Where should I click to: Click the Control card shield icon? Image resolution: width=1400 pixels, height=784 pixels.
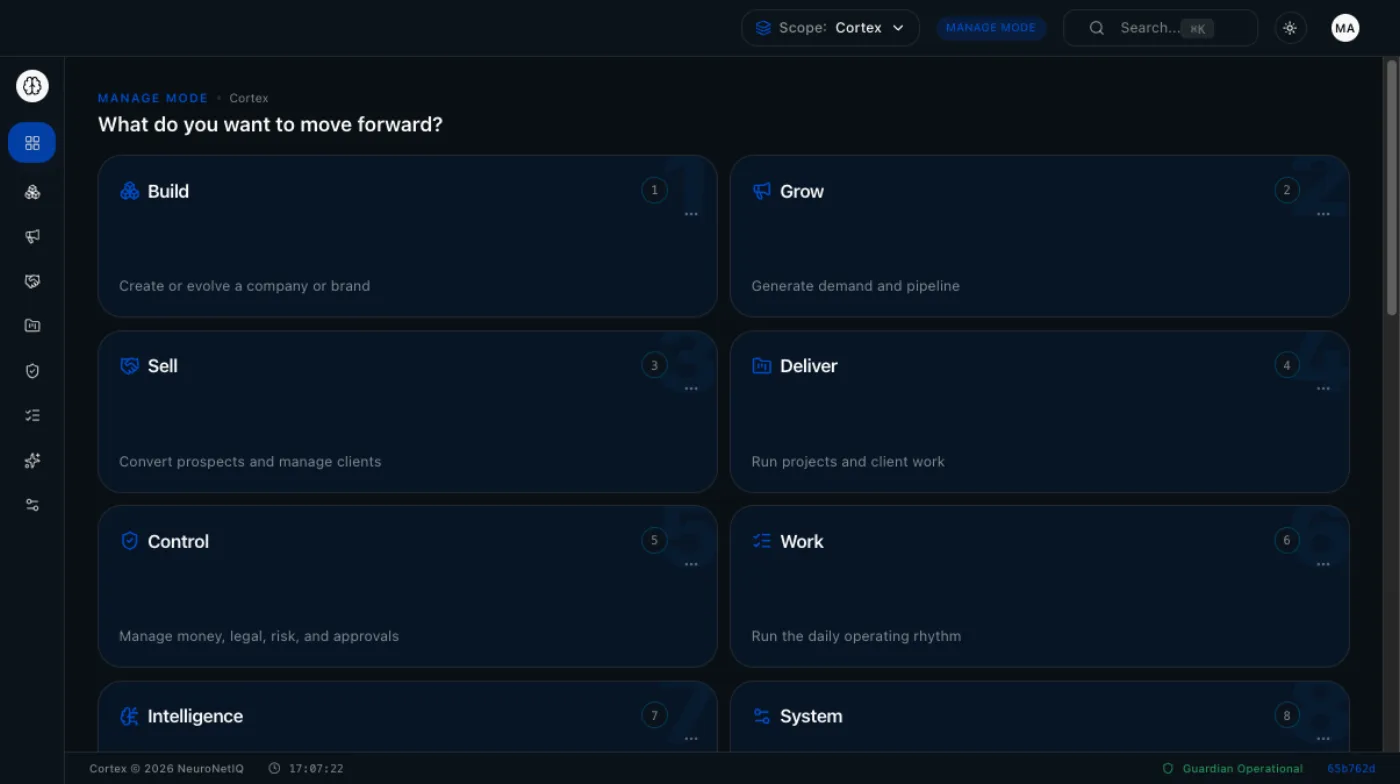click(x=129, y=541)
